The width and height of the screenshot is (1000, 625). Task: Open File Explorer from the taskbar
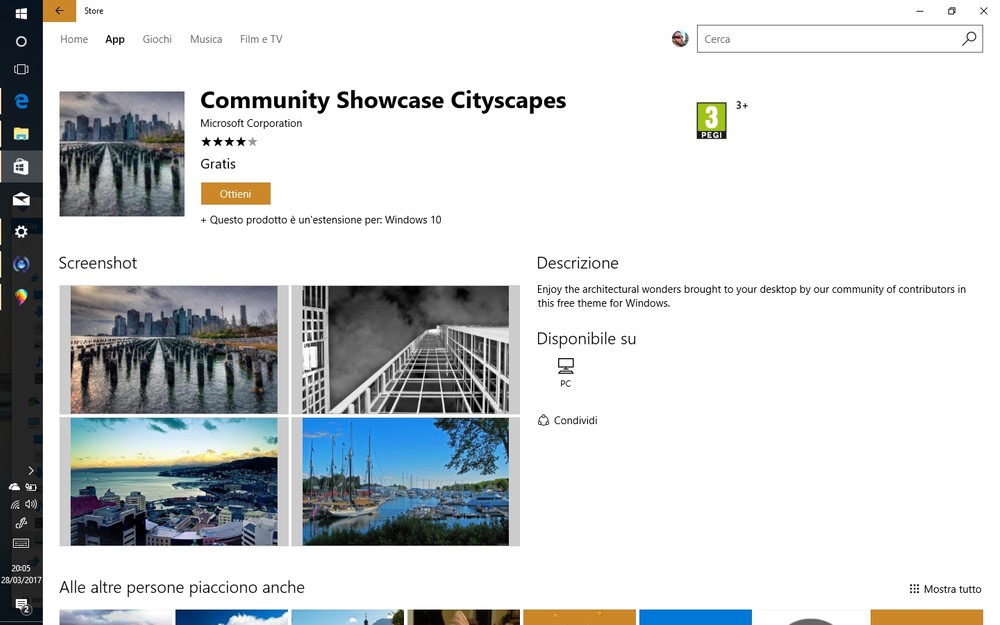tap(21, 134)
